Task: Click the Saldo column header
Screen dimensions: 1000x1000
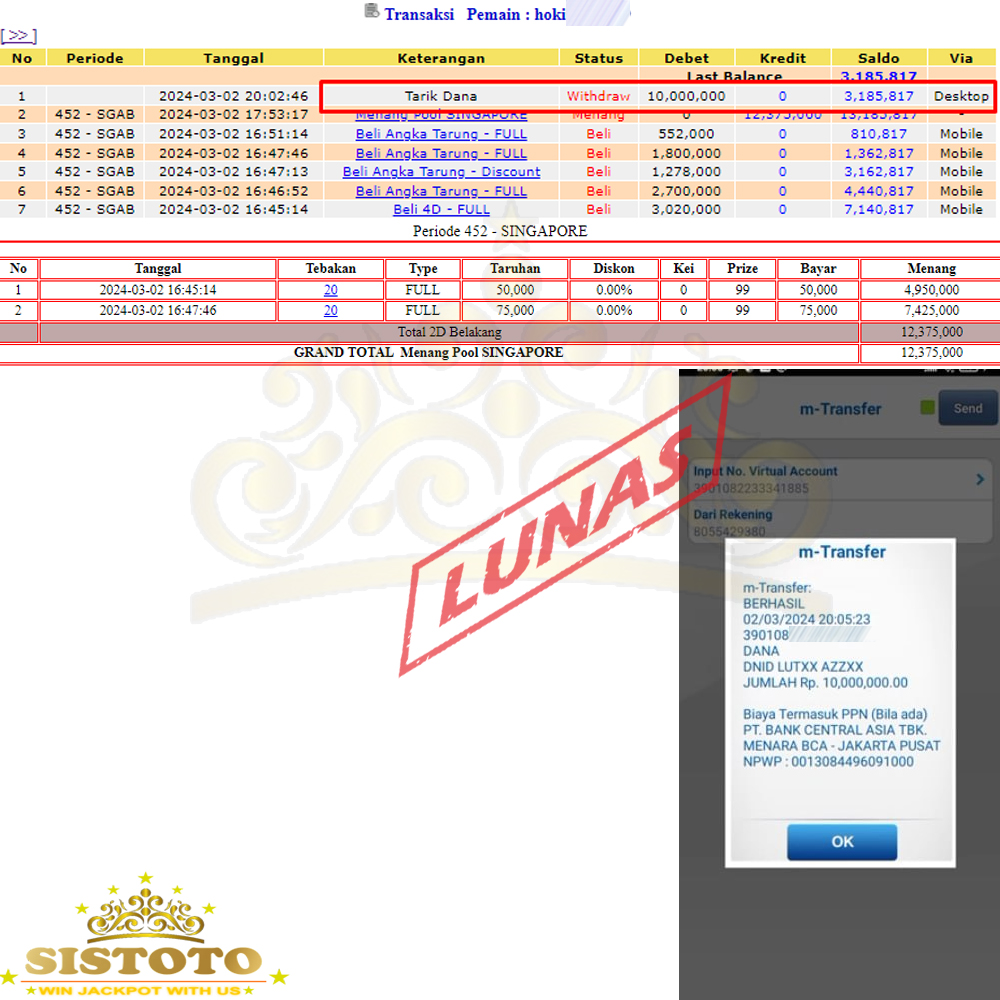Action: pyautogui.click(x=878, y=58)
